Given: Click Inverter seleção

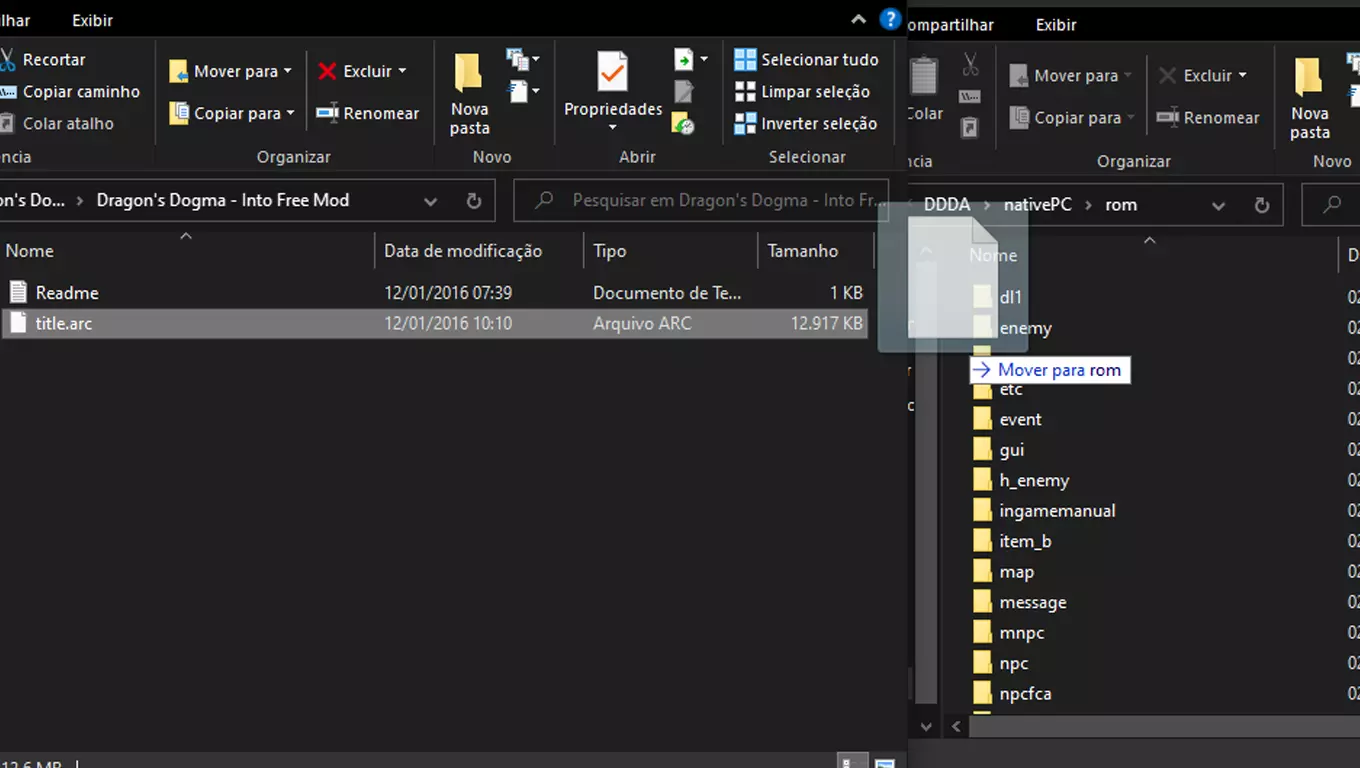Looking at the screenshot, I should point(806,124).
